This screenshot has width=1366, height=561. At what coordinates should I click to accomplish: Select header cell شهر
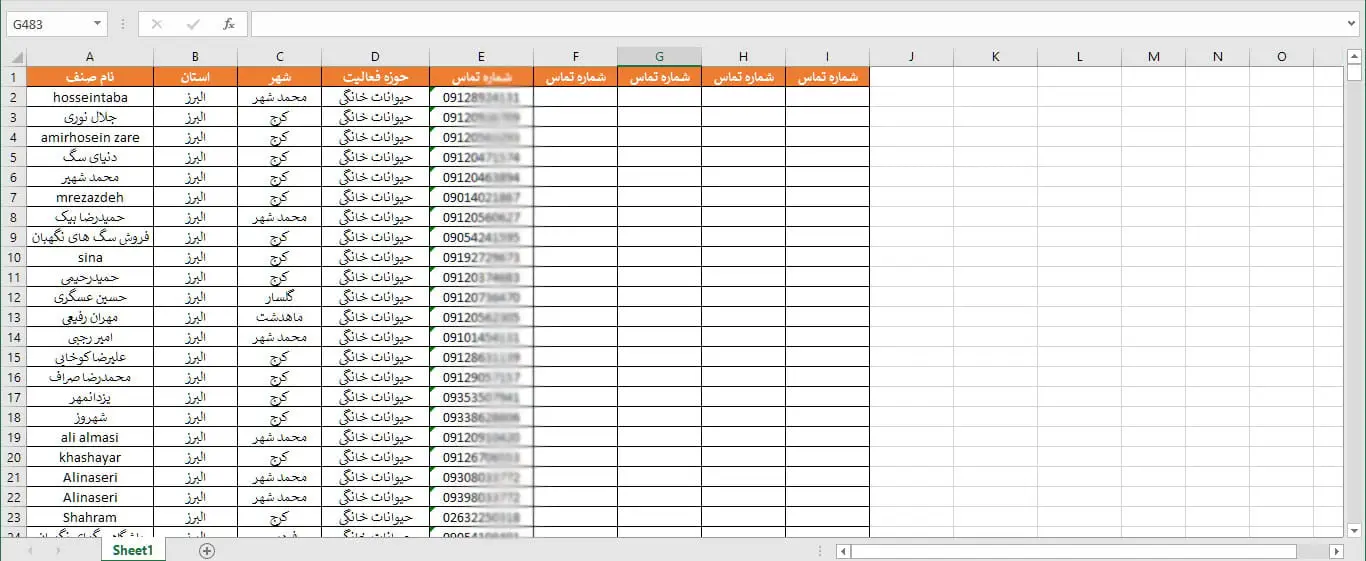click(x=279, y=77)
